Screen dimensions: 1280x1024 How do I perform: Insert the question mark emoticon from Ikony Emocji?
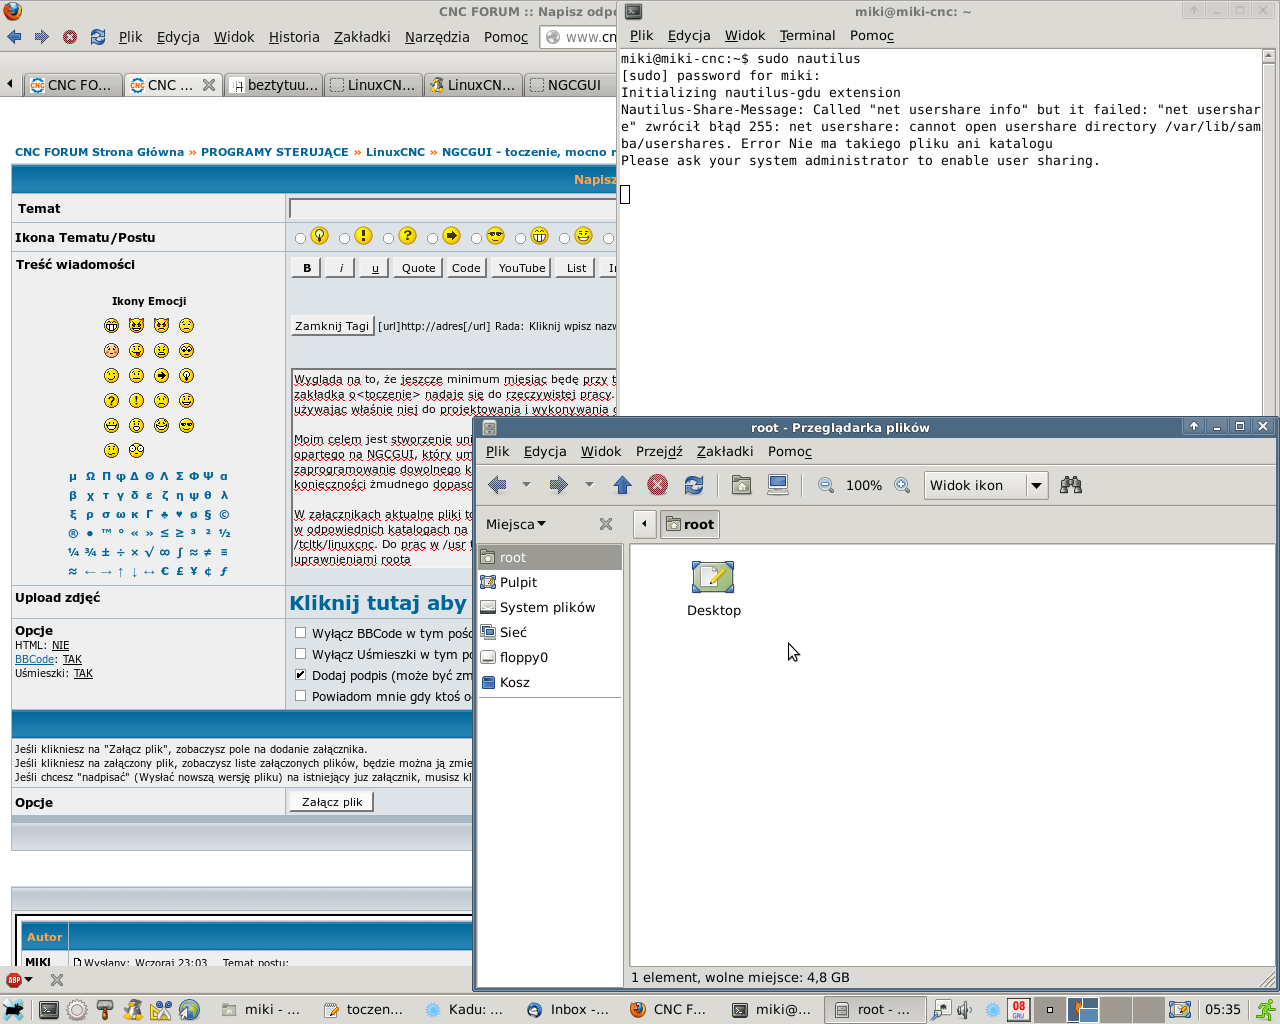click(x=111, y=400)
